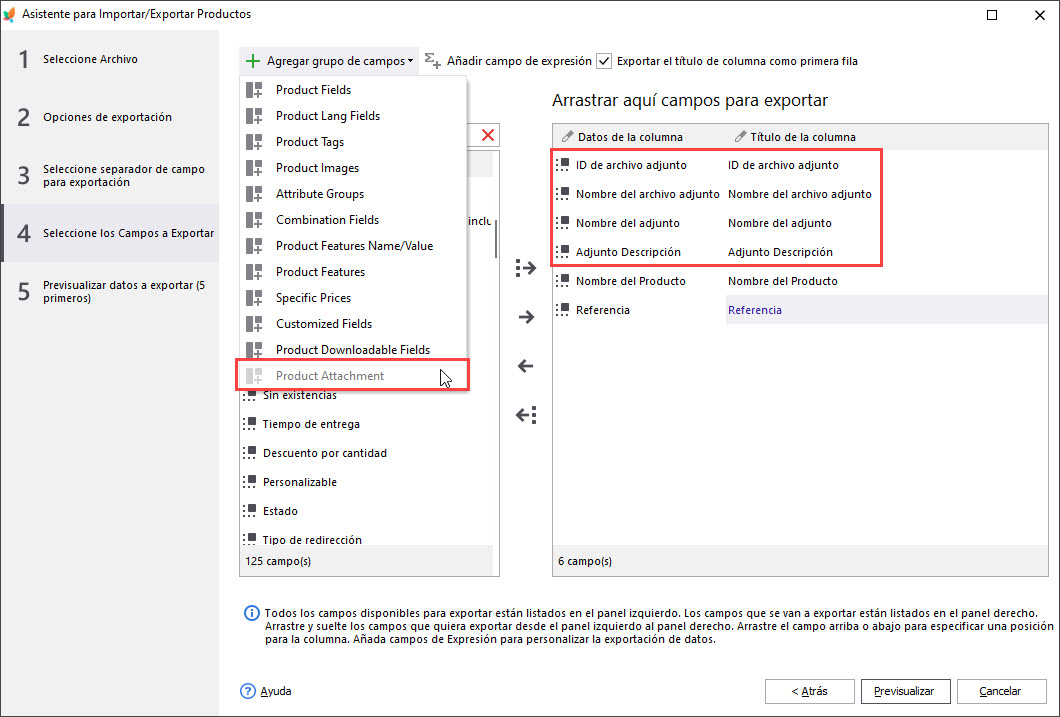Click the Nombre del Producto row handle

562,280
